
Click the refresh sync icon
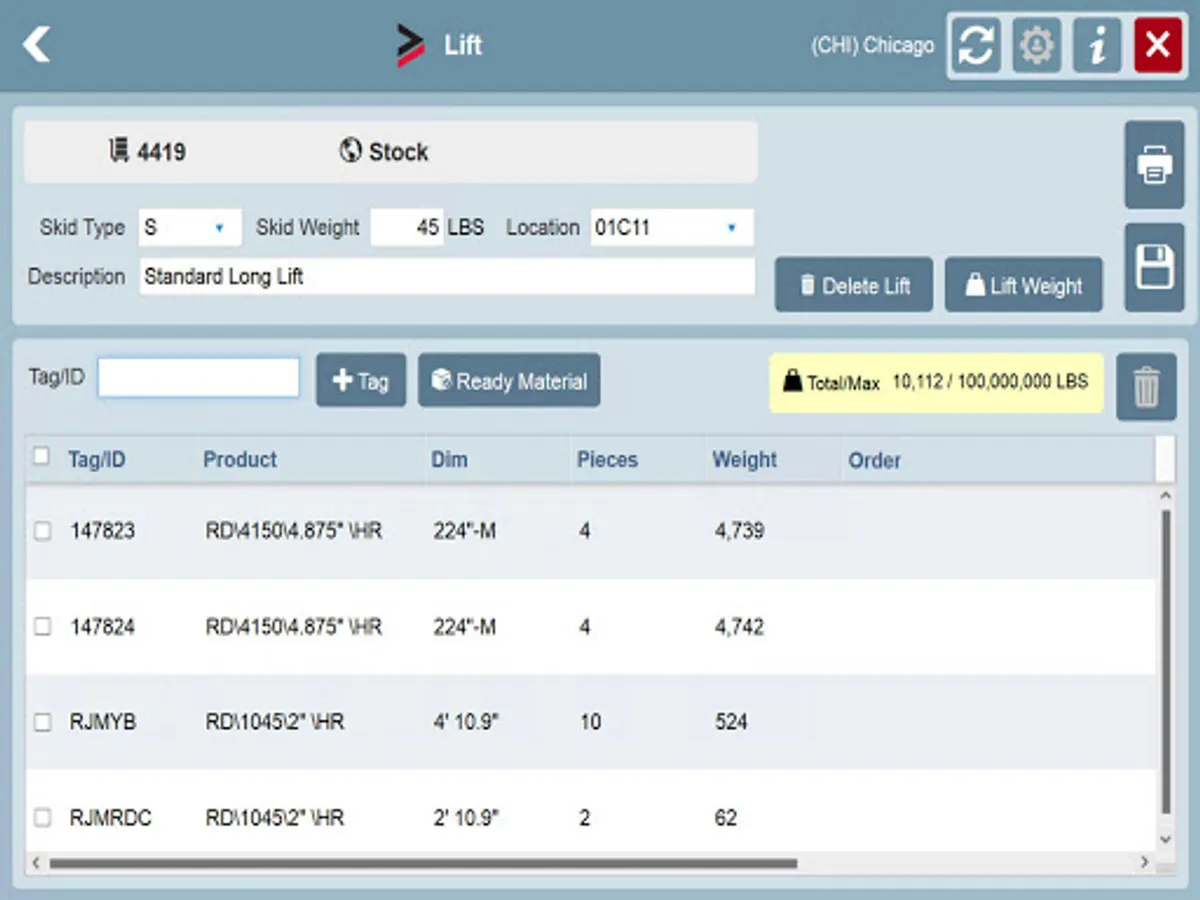[976, 46]
